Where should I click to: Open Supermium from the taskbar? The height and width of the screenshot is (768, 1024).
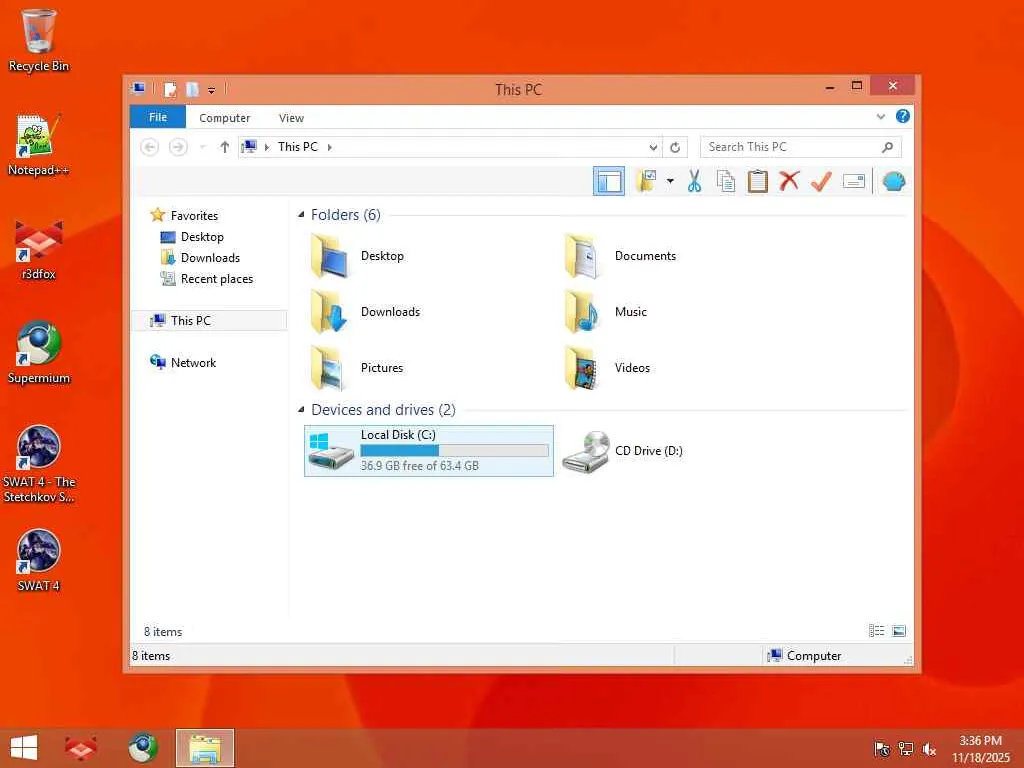click(142, 748)
